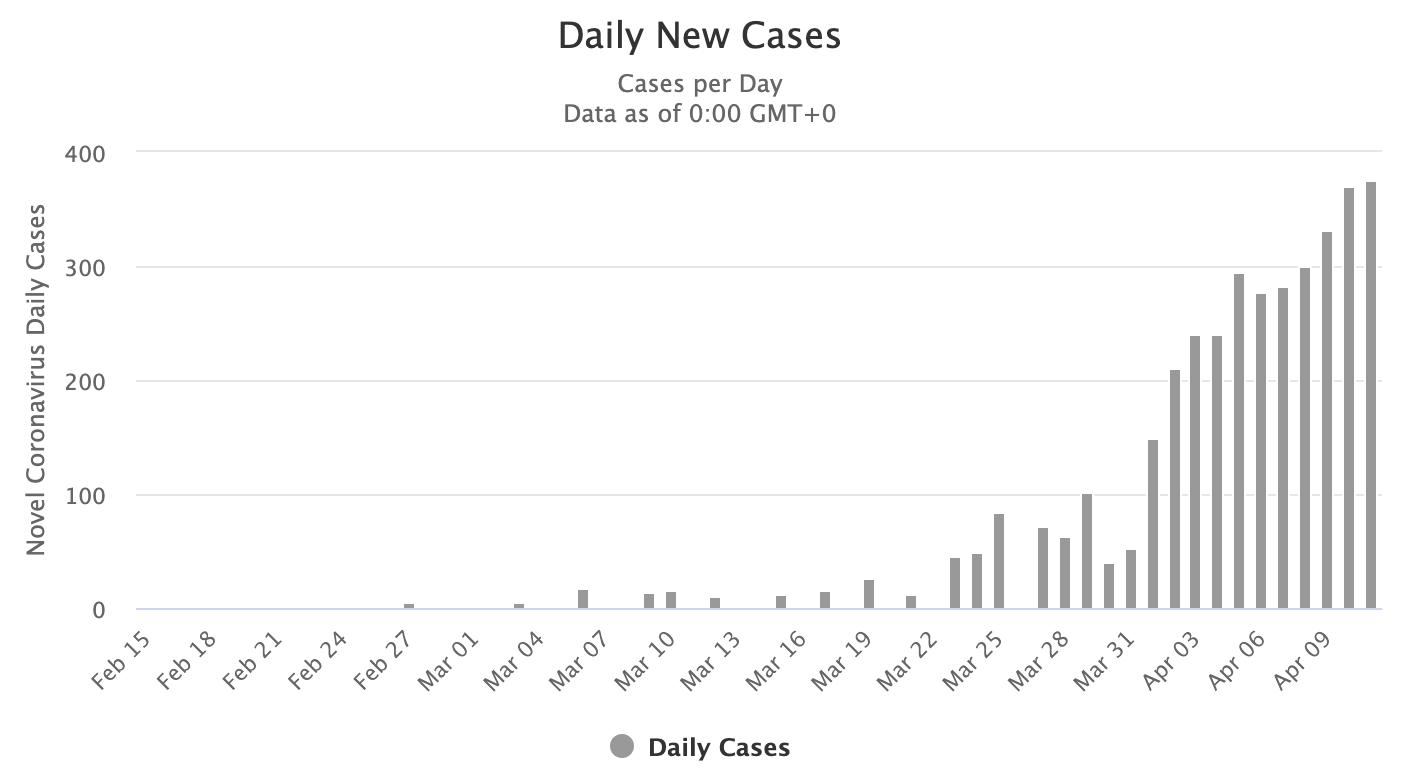Select the Mar 25 bar

[999, 561]
